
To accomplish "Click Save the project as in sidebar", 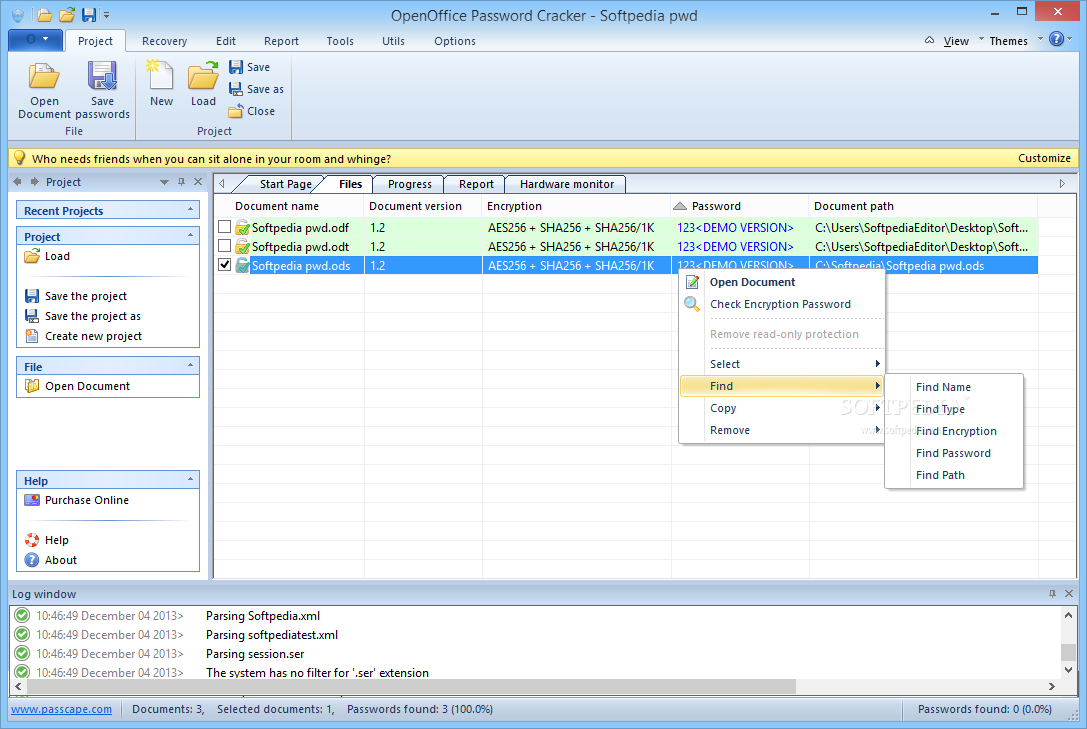I will click(82, 316).
